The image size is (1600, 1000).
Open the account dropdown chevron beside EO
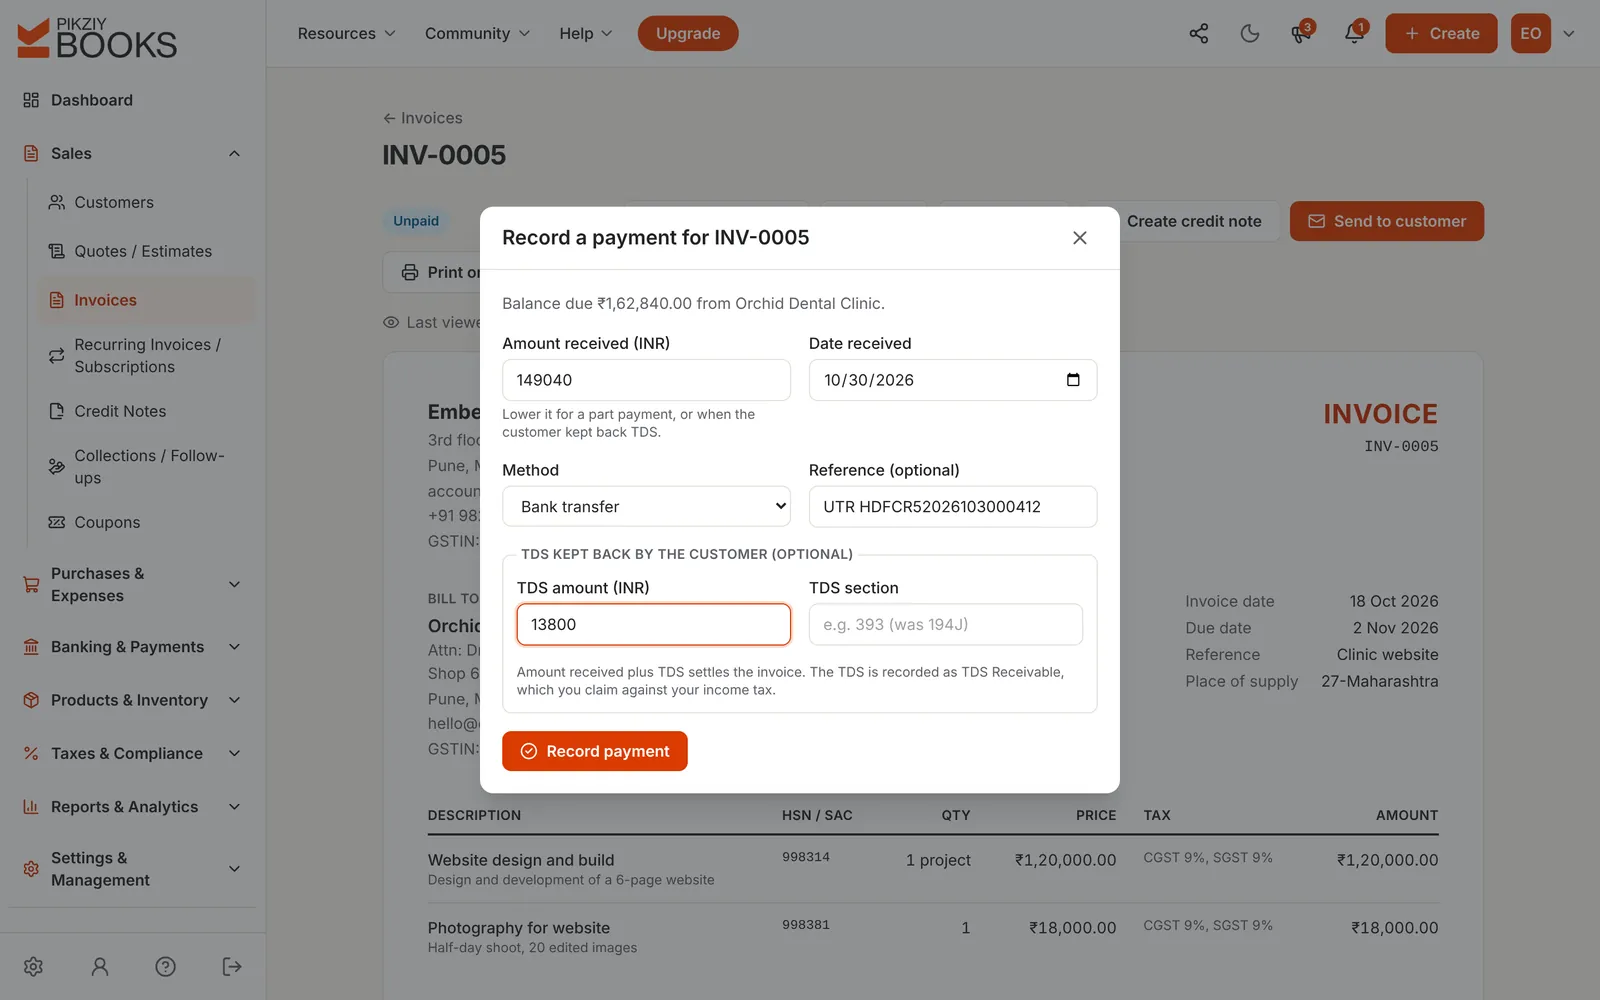[1568, 33]
